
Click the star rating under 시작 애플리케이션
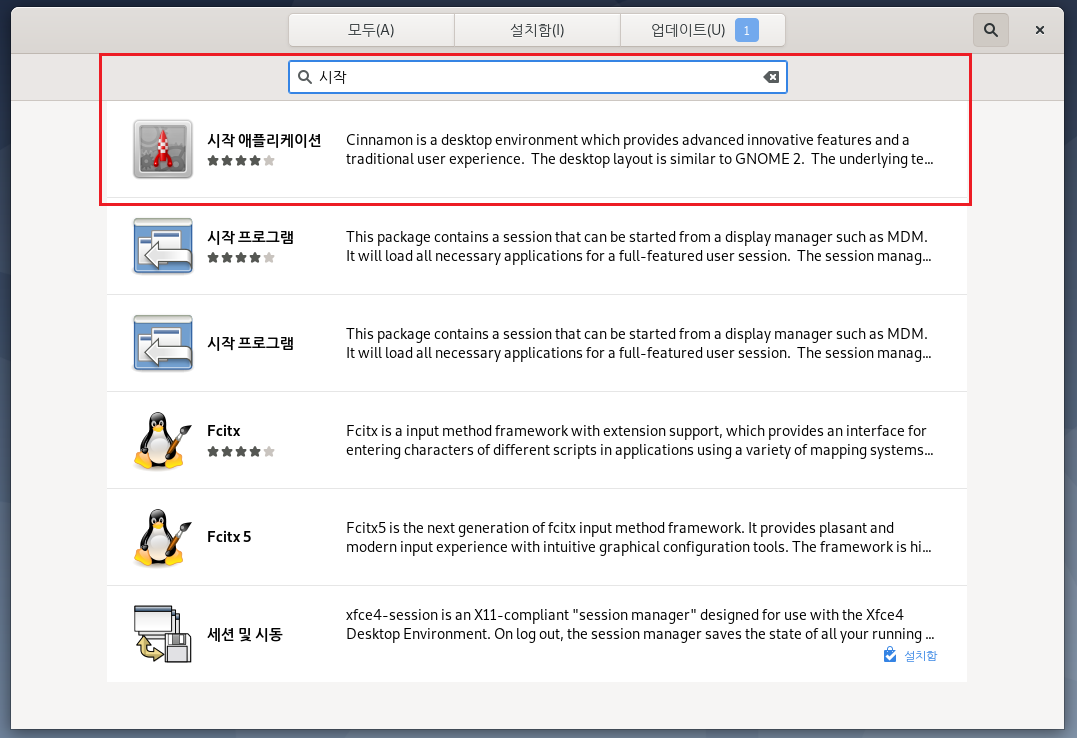click(241, 161)
